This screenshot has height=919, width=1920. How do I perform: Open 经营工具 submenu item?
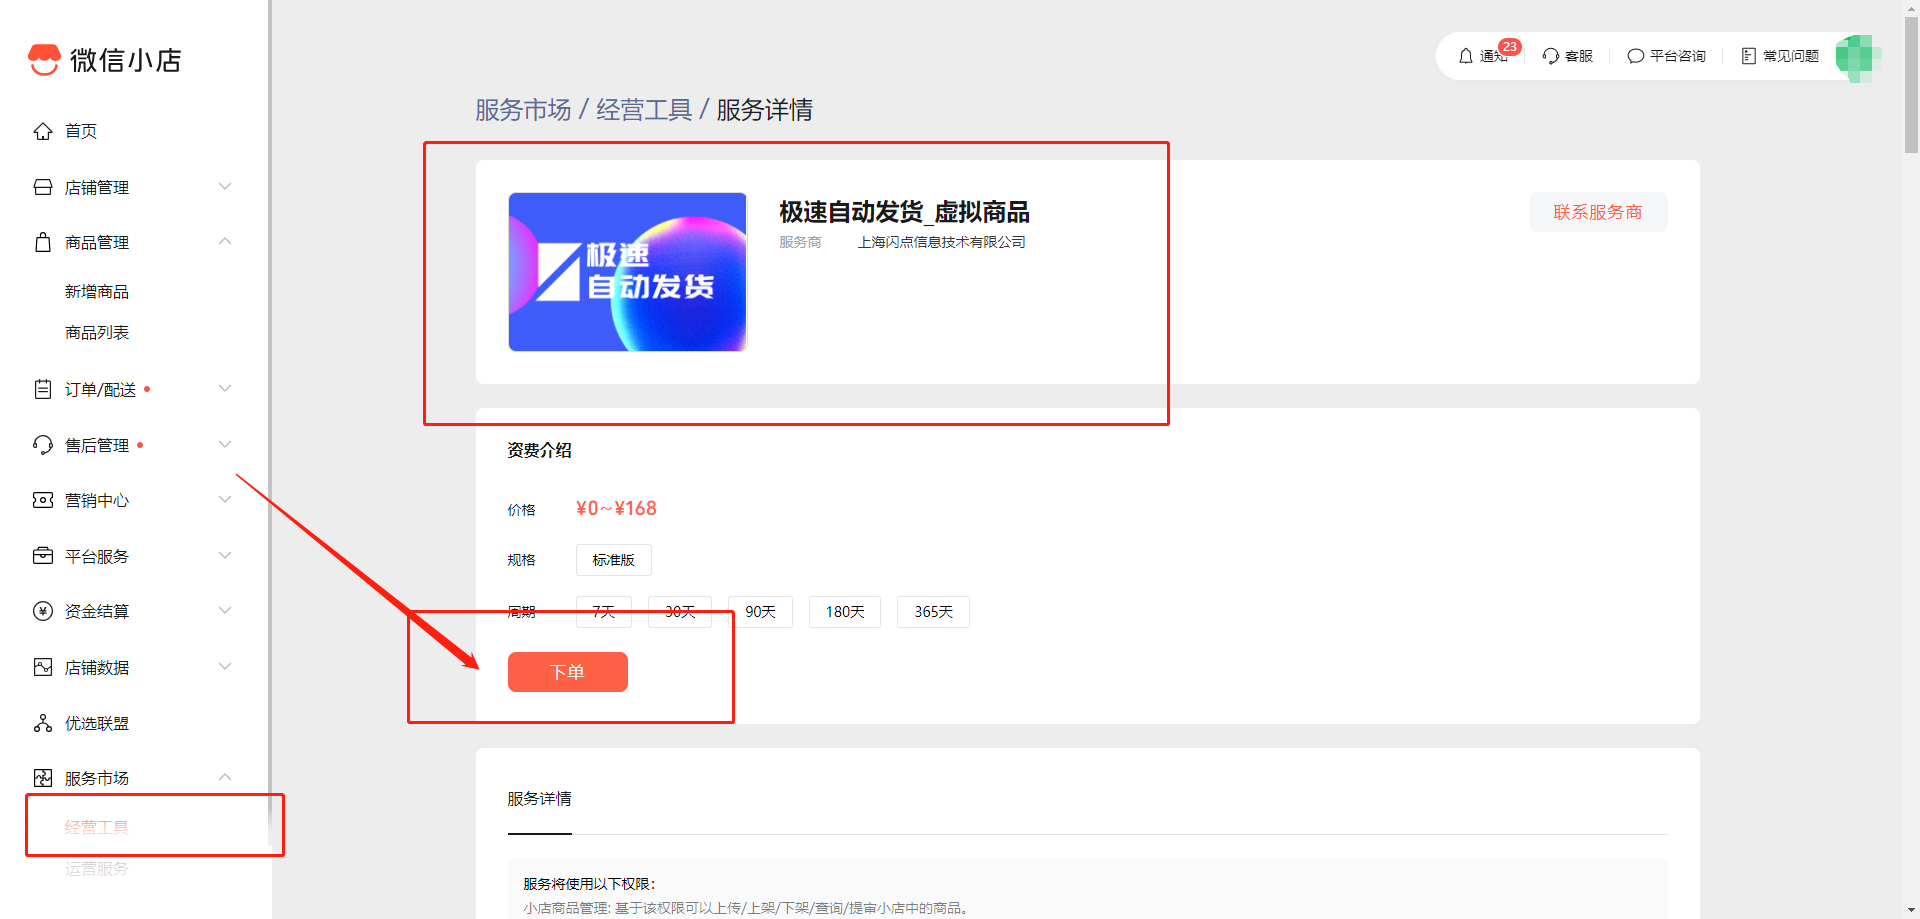coord(97,827)
